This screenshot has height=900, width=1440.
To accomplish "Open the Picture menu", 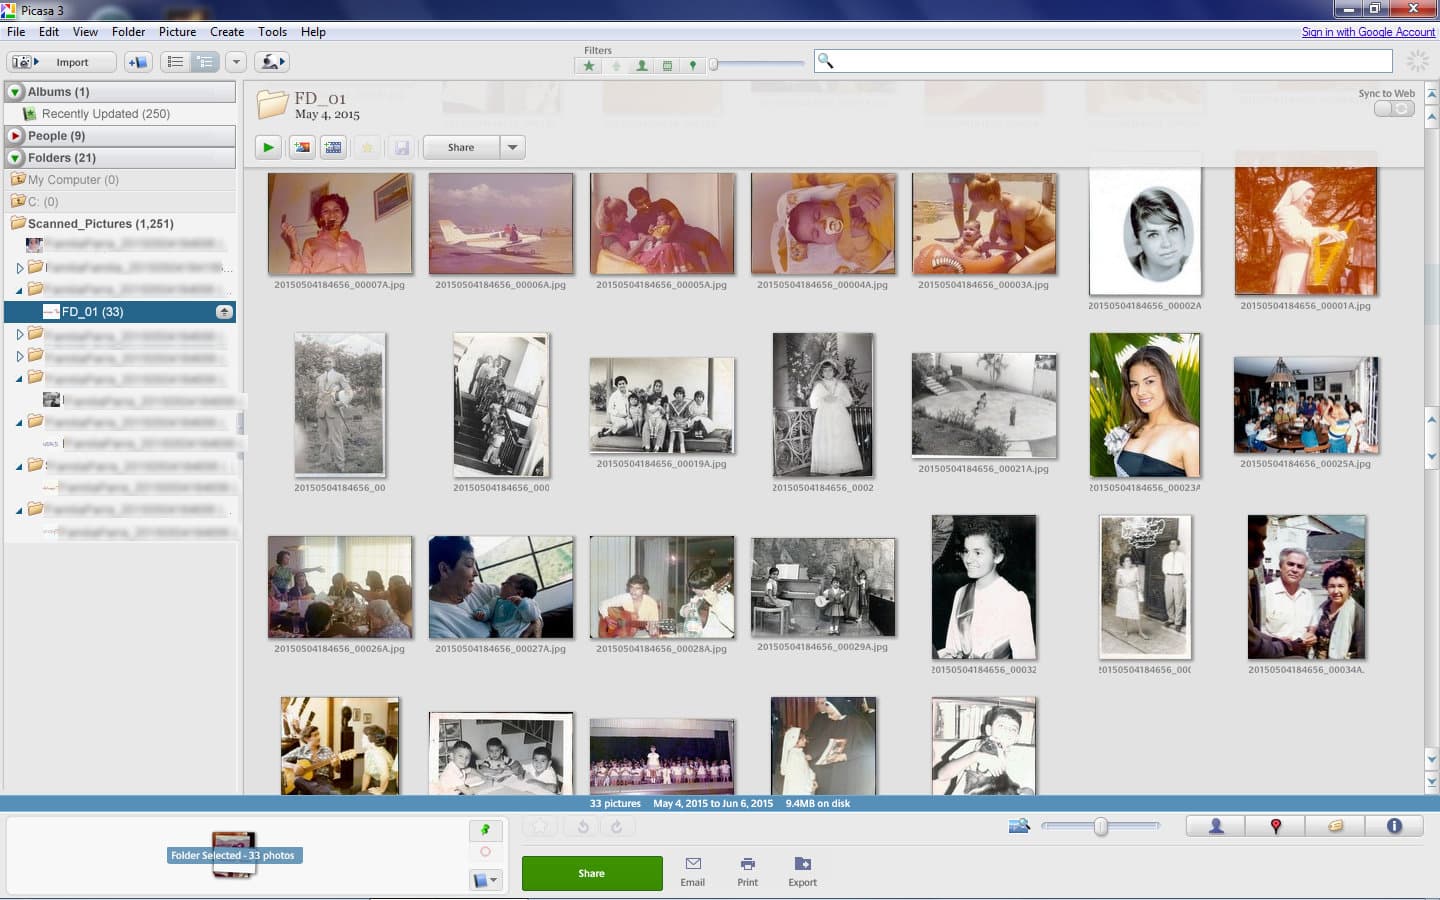I will [177, 31].
